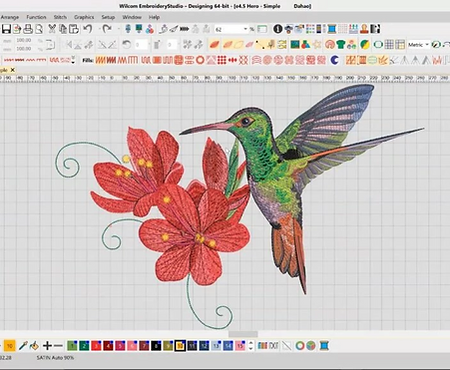
Task: Click the blue letter C icon
Action: [x=335, y=60]
